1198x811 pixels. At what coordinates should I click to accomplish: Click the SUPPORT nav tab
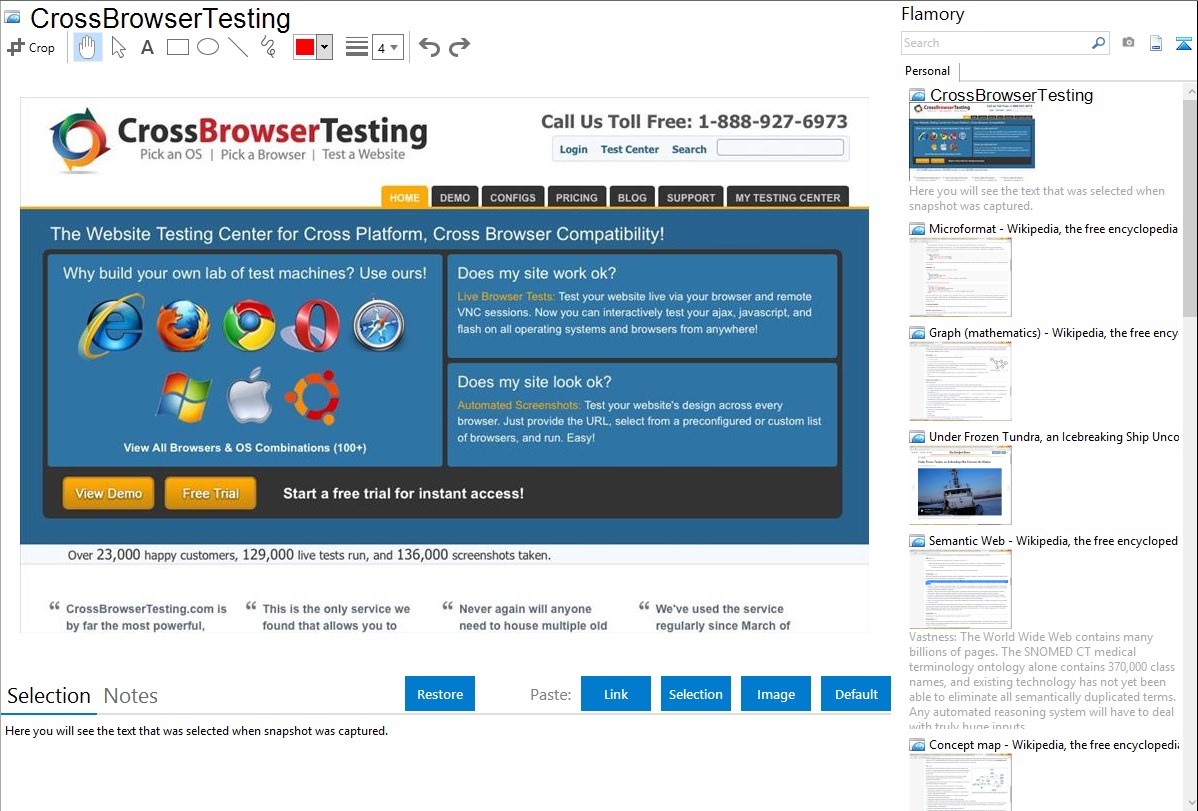tap(691, 197)
